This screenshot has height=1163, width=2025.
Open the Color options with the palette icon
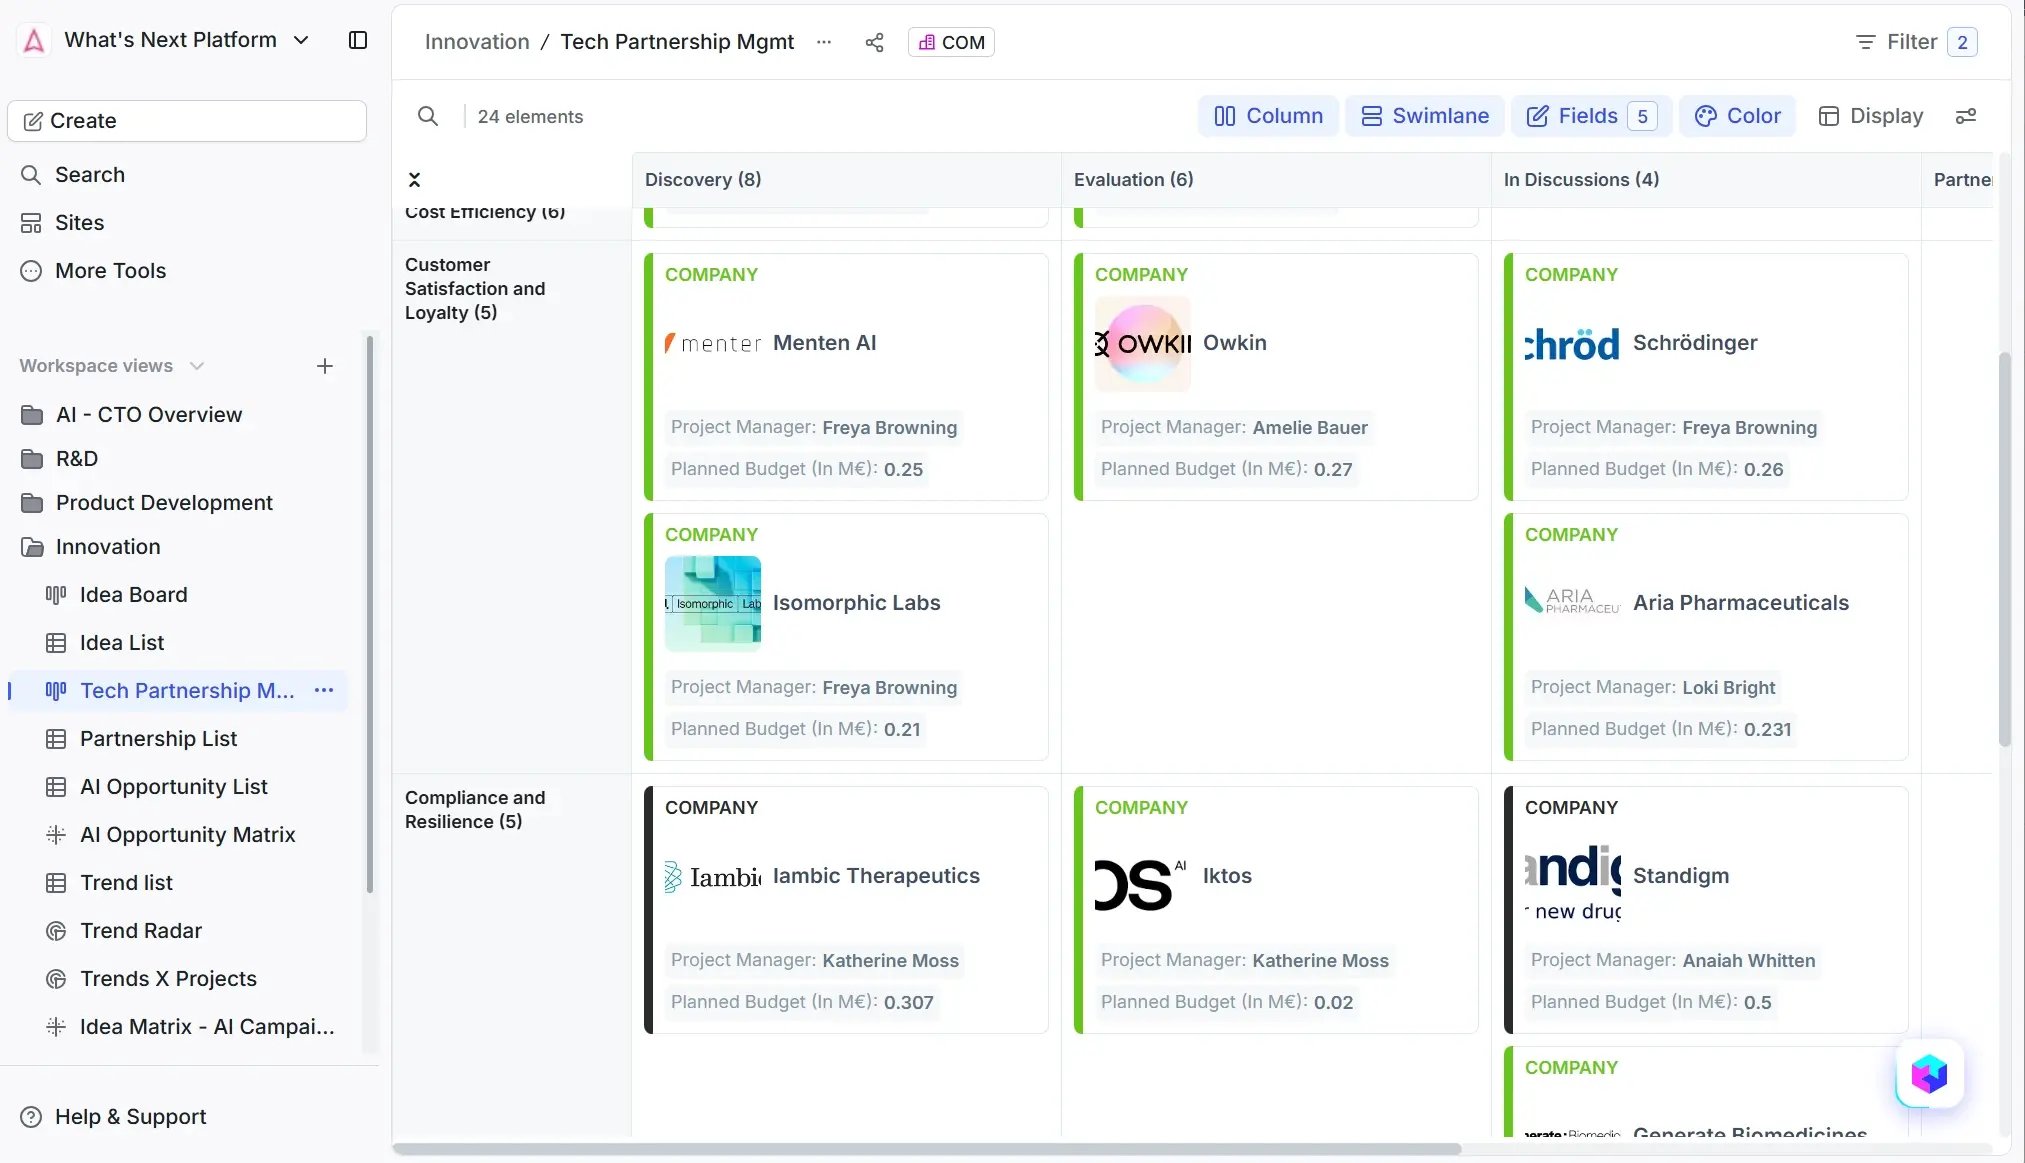1737,116
